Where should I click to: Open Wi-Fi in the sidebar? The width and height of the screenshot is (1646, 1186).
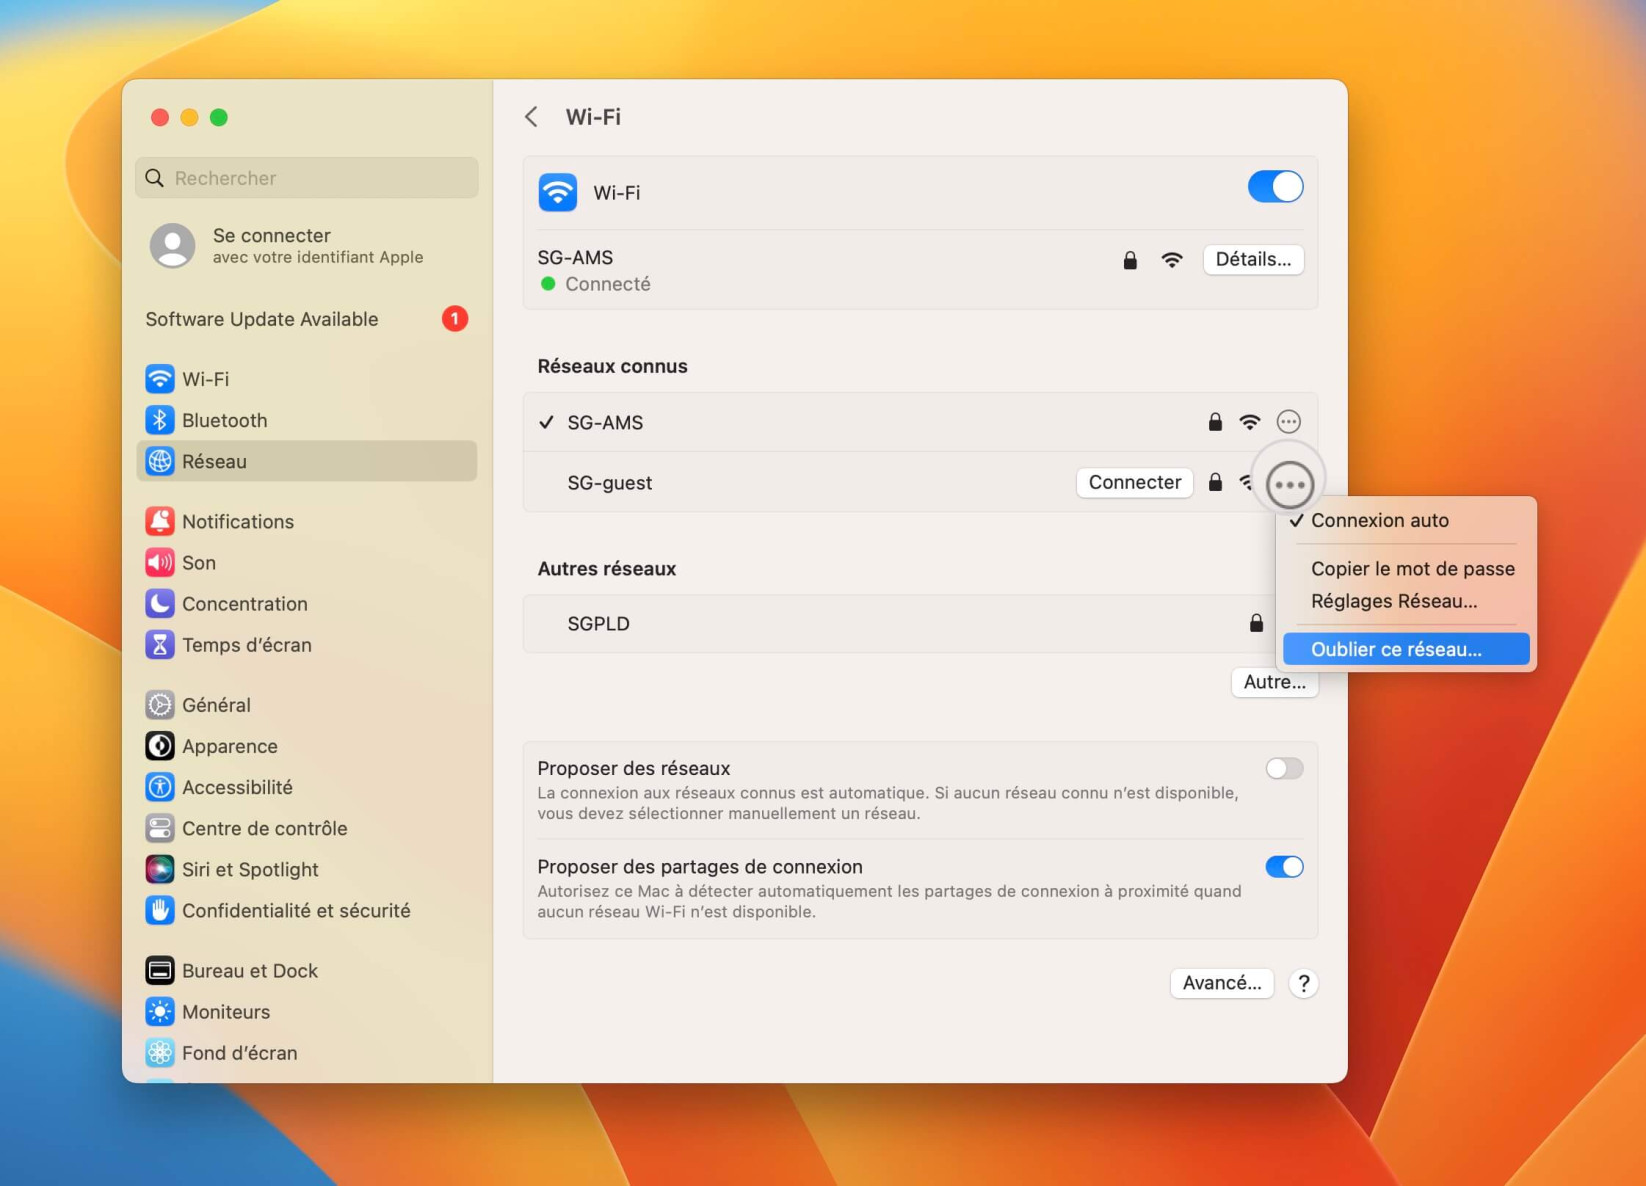pos(305,379)
